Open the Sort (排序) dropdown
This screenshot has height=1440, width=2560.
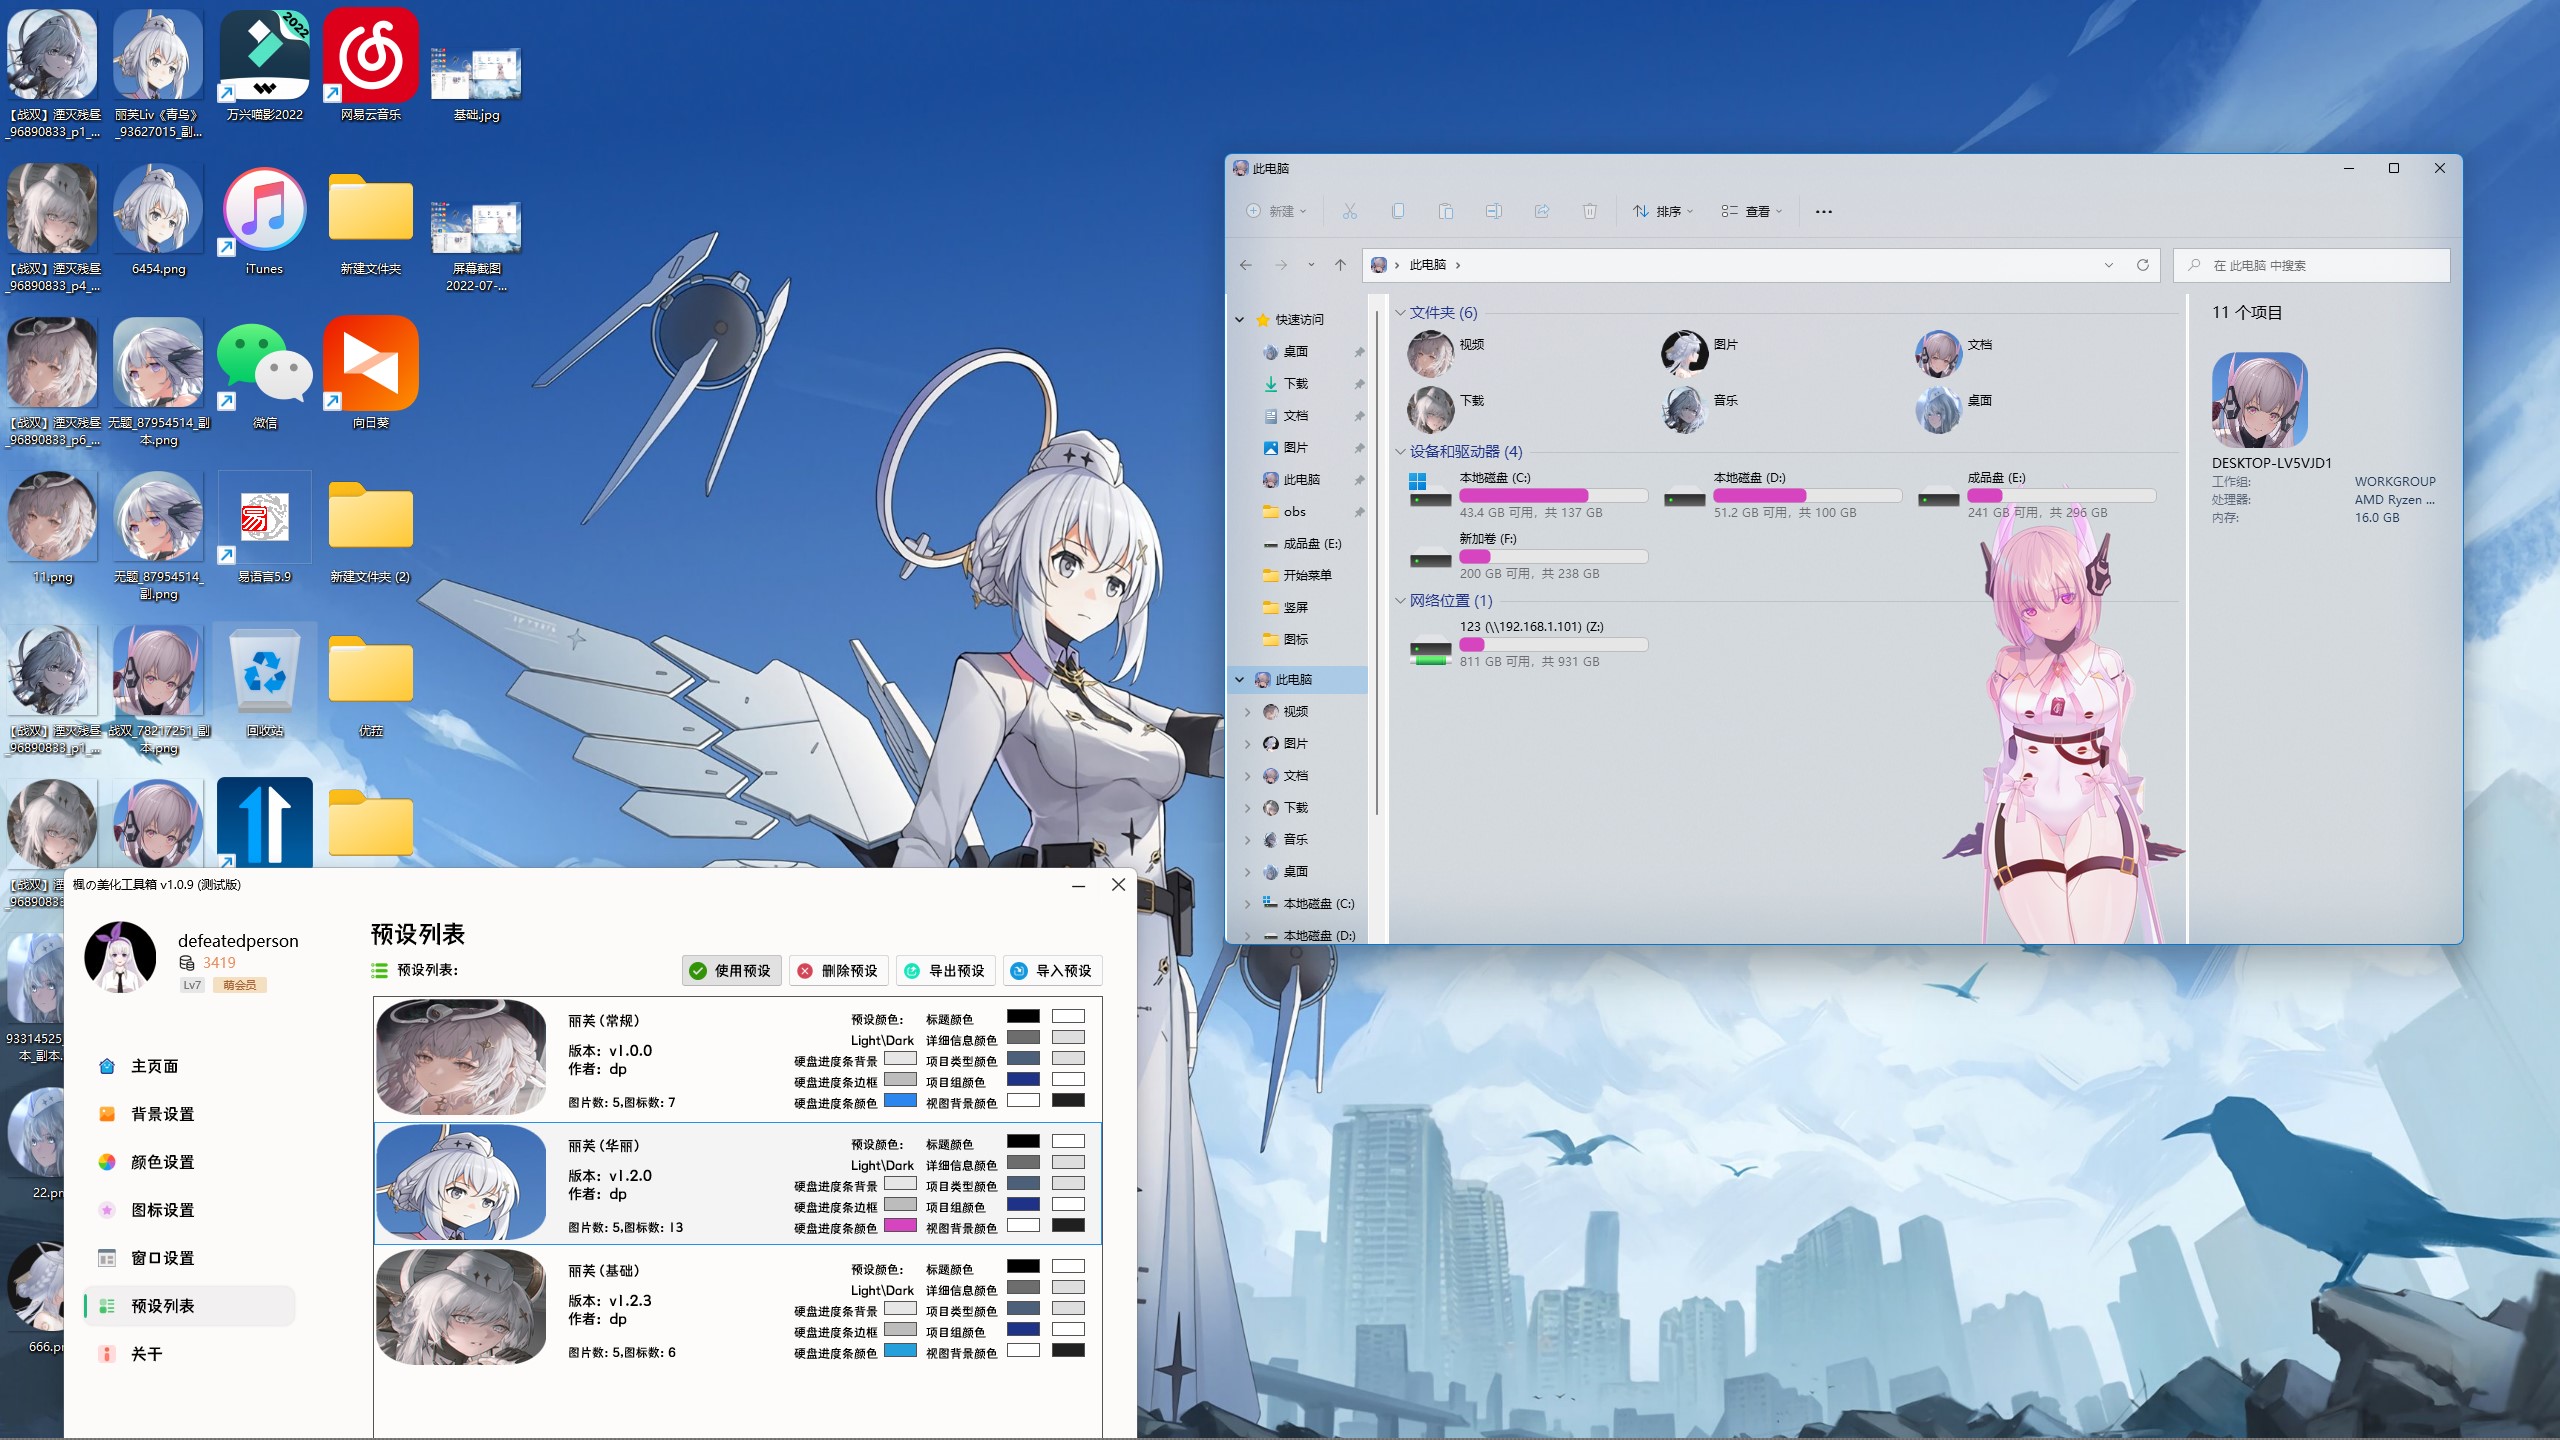point(1663,211)
